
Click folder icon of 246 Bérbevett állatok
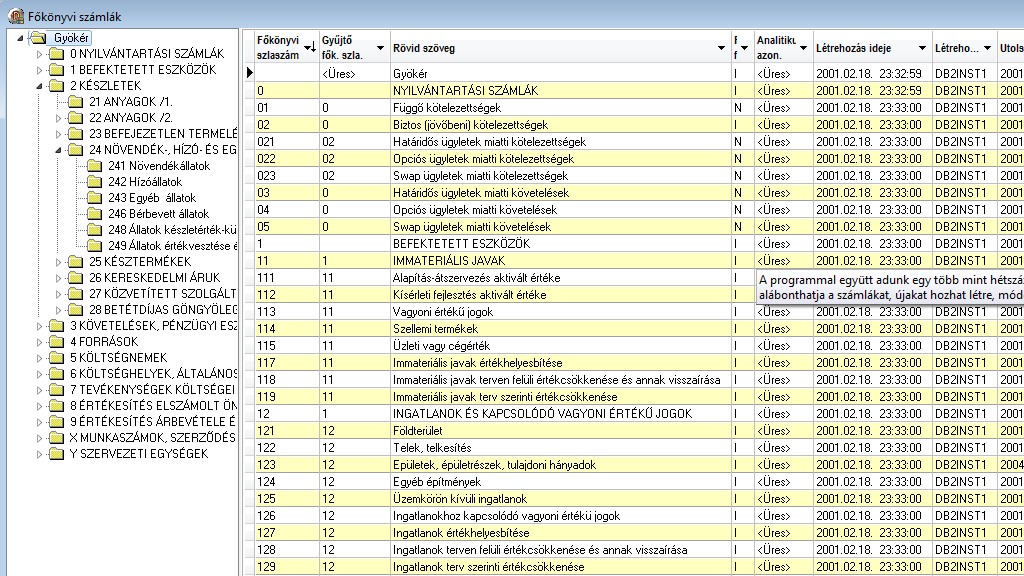tap(95, 214)
